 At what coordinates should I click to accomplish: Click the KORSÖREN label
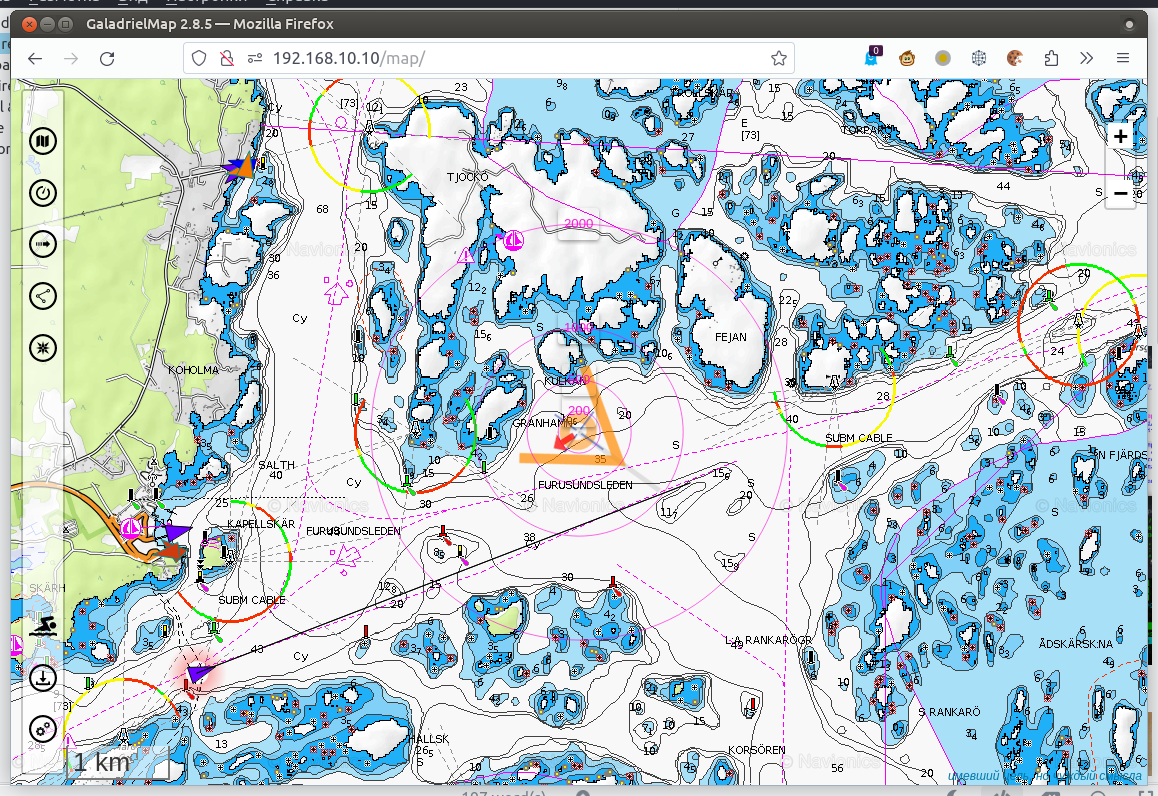coord(756,750)
